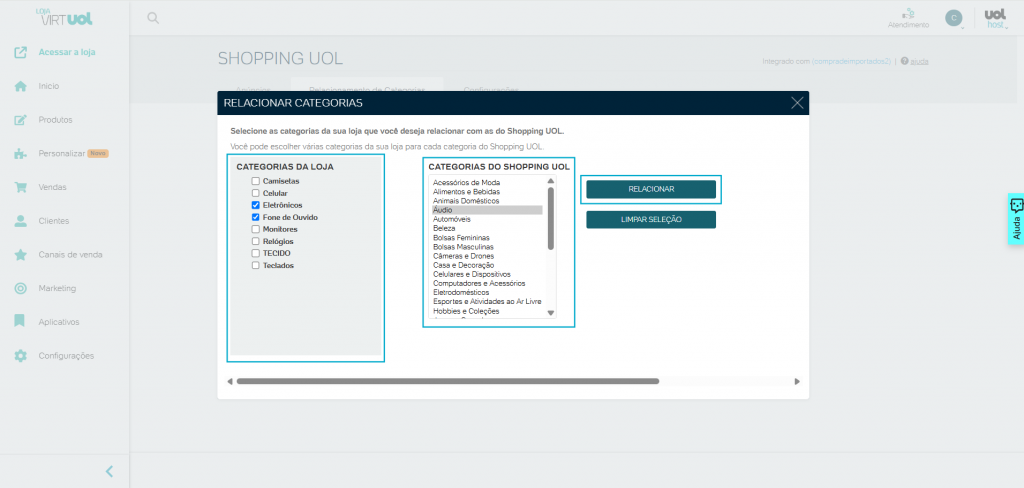The image size is (1024, 488).
Task: Open the Início menu item
Action: [49, 86]
